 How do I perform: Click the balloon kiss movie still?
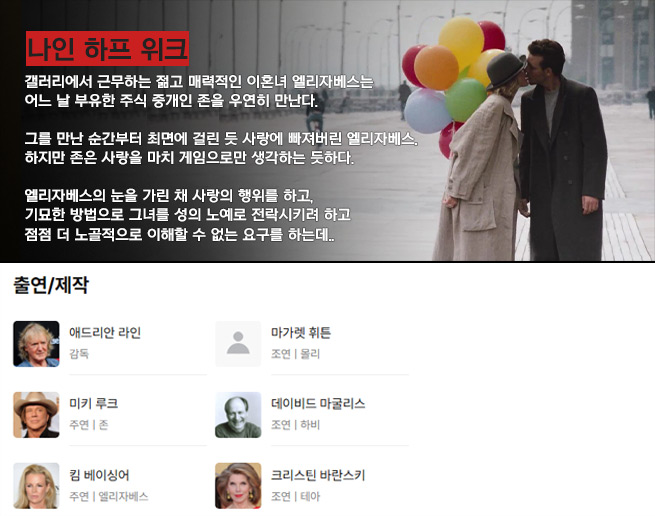pyautogui.click(x=526, y=130)
